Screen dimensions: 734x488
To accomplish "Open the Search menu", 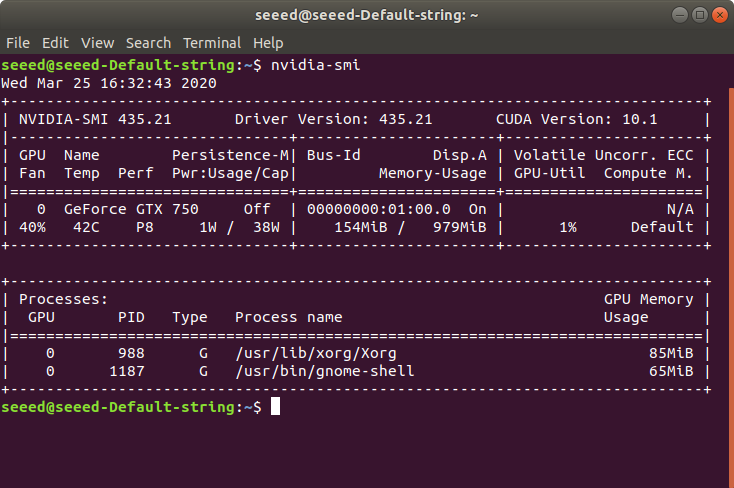I will (x=148, y=43).
